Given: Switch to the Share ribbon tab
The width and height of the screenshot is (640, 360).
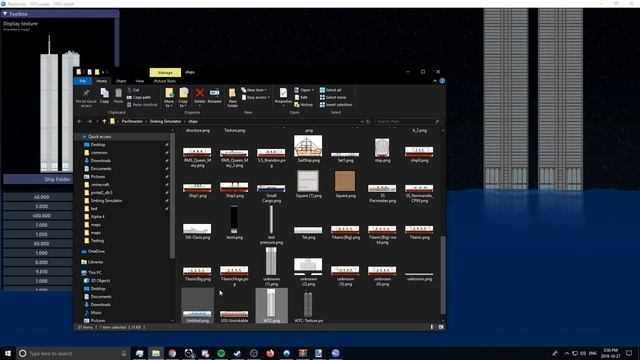Looking at the screenshot, I should coord(121,81).
